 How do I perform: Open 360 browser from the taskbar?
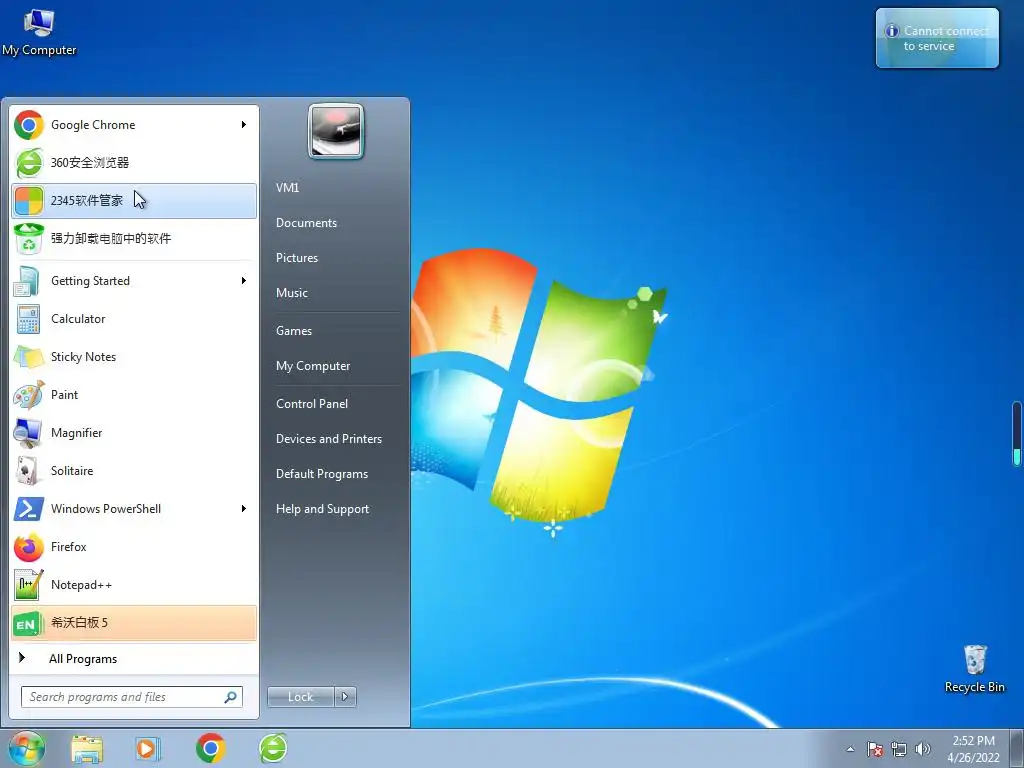click(273, 748)
